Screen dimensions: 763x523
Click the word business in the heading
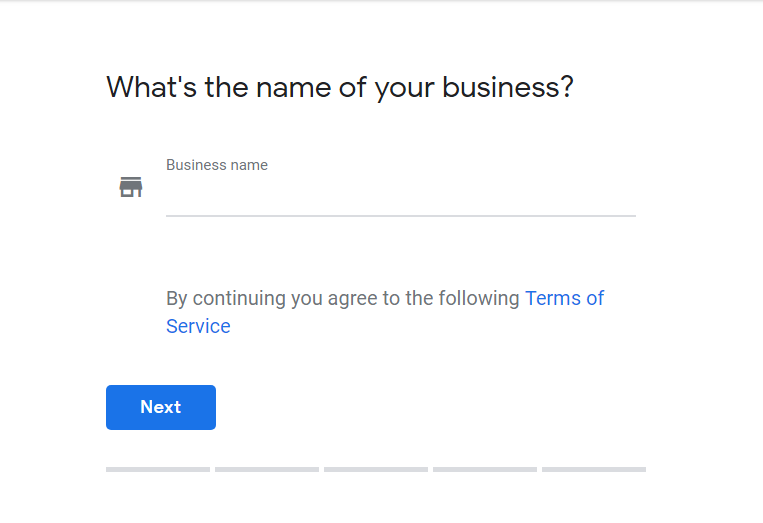pyautogui.click(x=498, y=87)
